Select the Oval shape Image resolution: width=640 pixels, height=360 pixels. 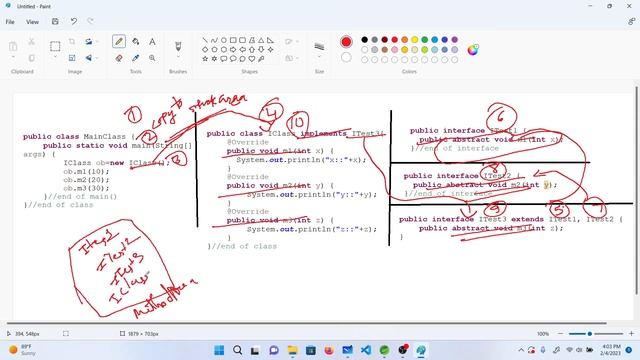[224, 40]
